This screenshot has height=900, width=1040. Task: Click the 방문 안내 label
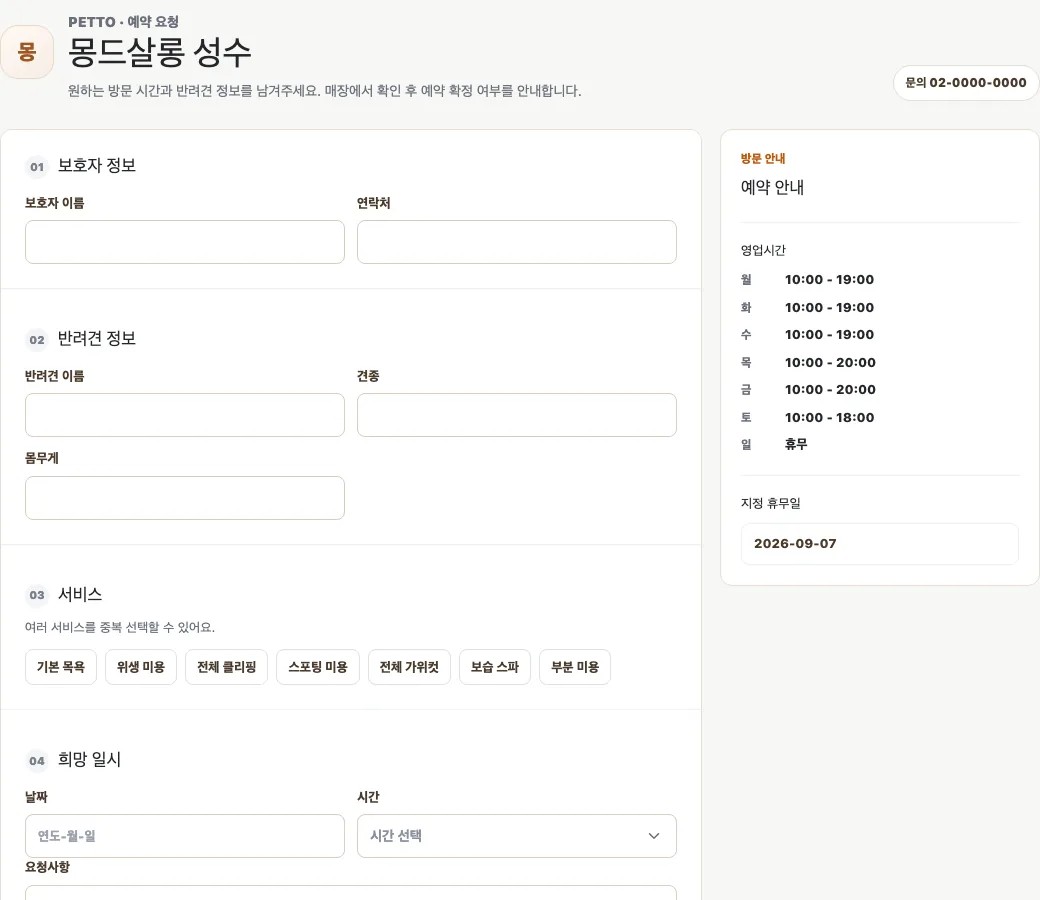pos(763,159)
